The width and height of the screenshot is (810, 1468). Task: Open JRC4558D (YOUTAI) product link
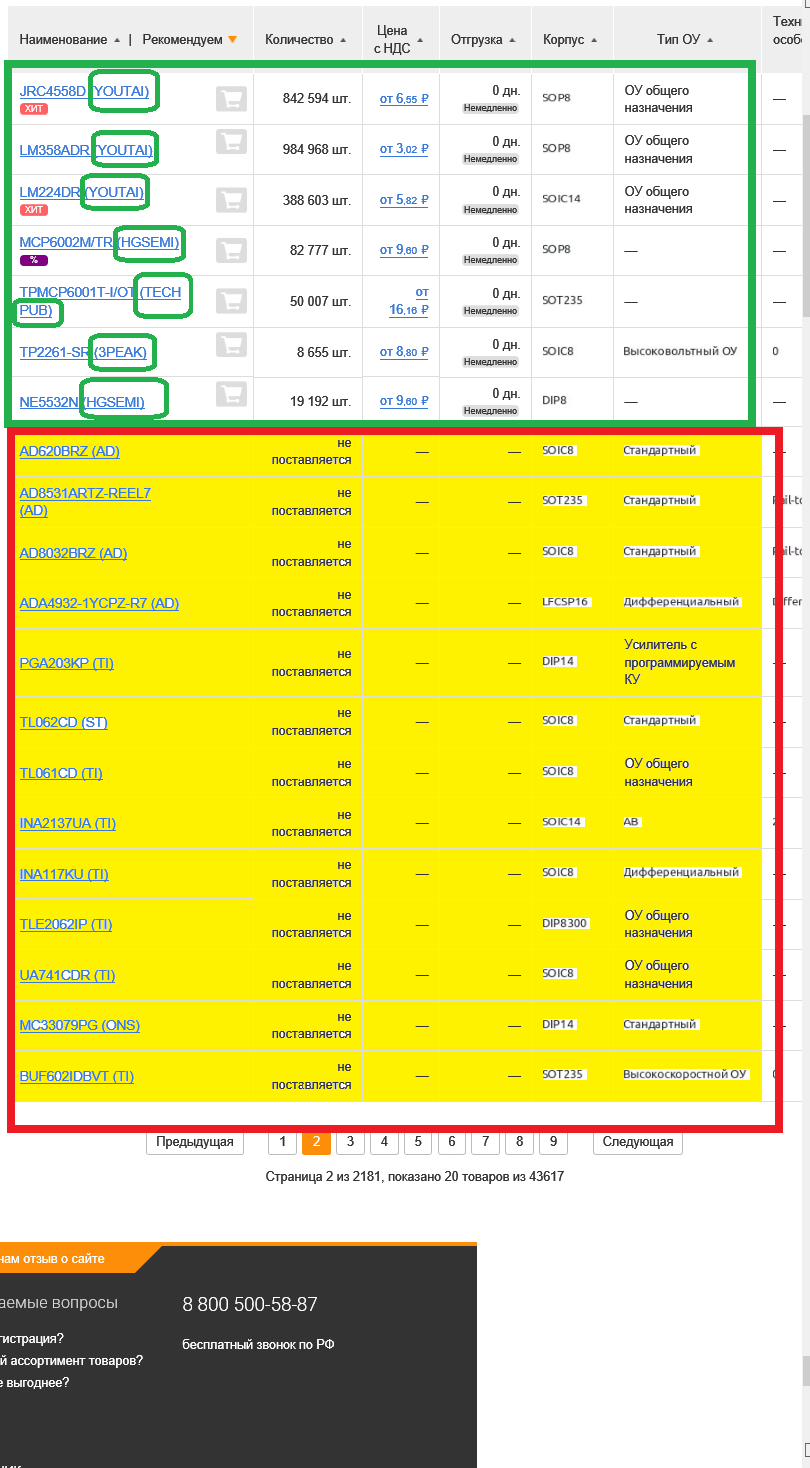[x=84, y=92]
